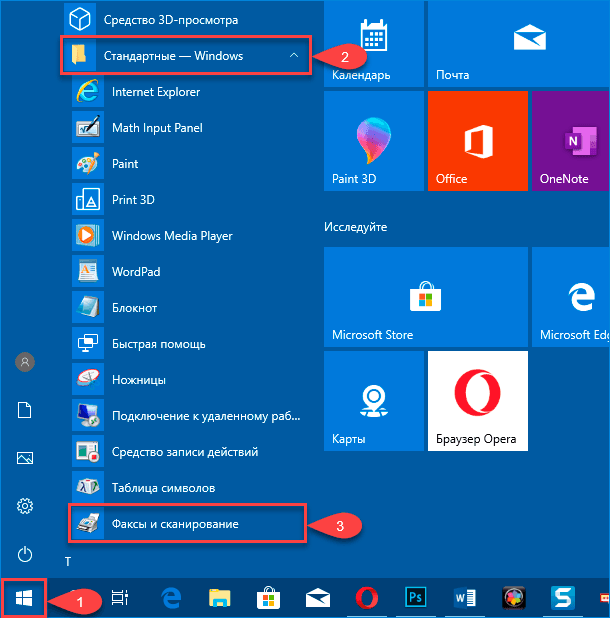Open the Office tile
Image resolution: width=610 pixels, height=618 pixels.
pos(476,142)
